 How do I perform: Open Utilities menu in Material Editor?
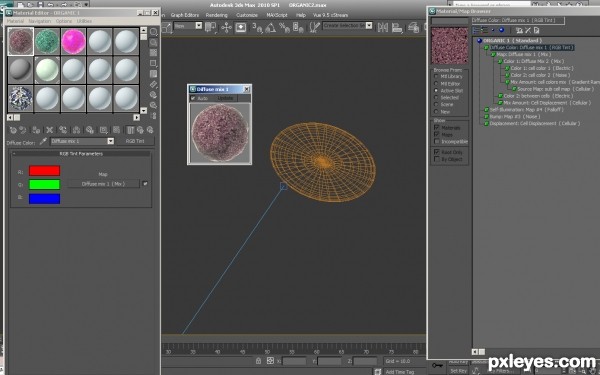click(x=84, y=21)
